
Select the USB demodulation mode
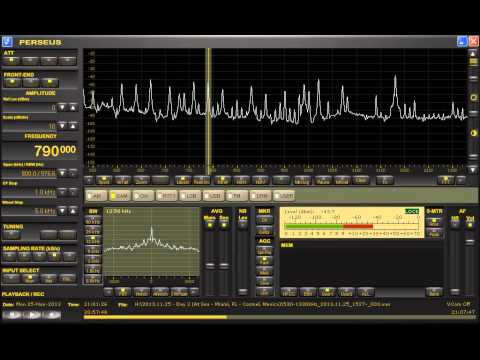213,196
